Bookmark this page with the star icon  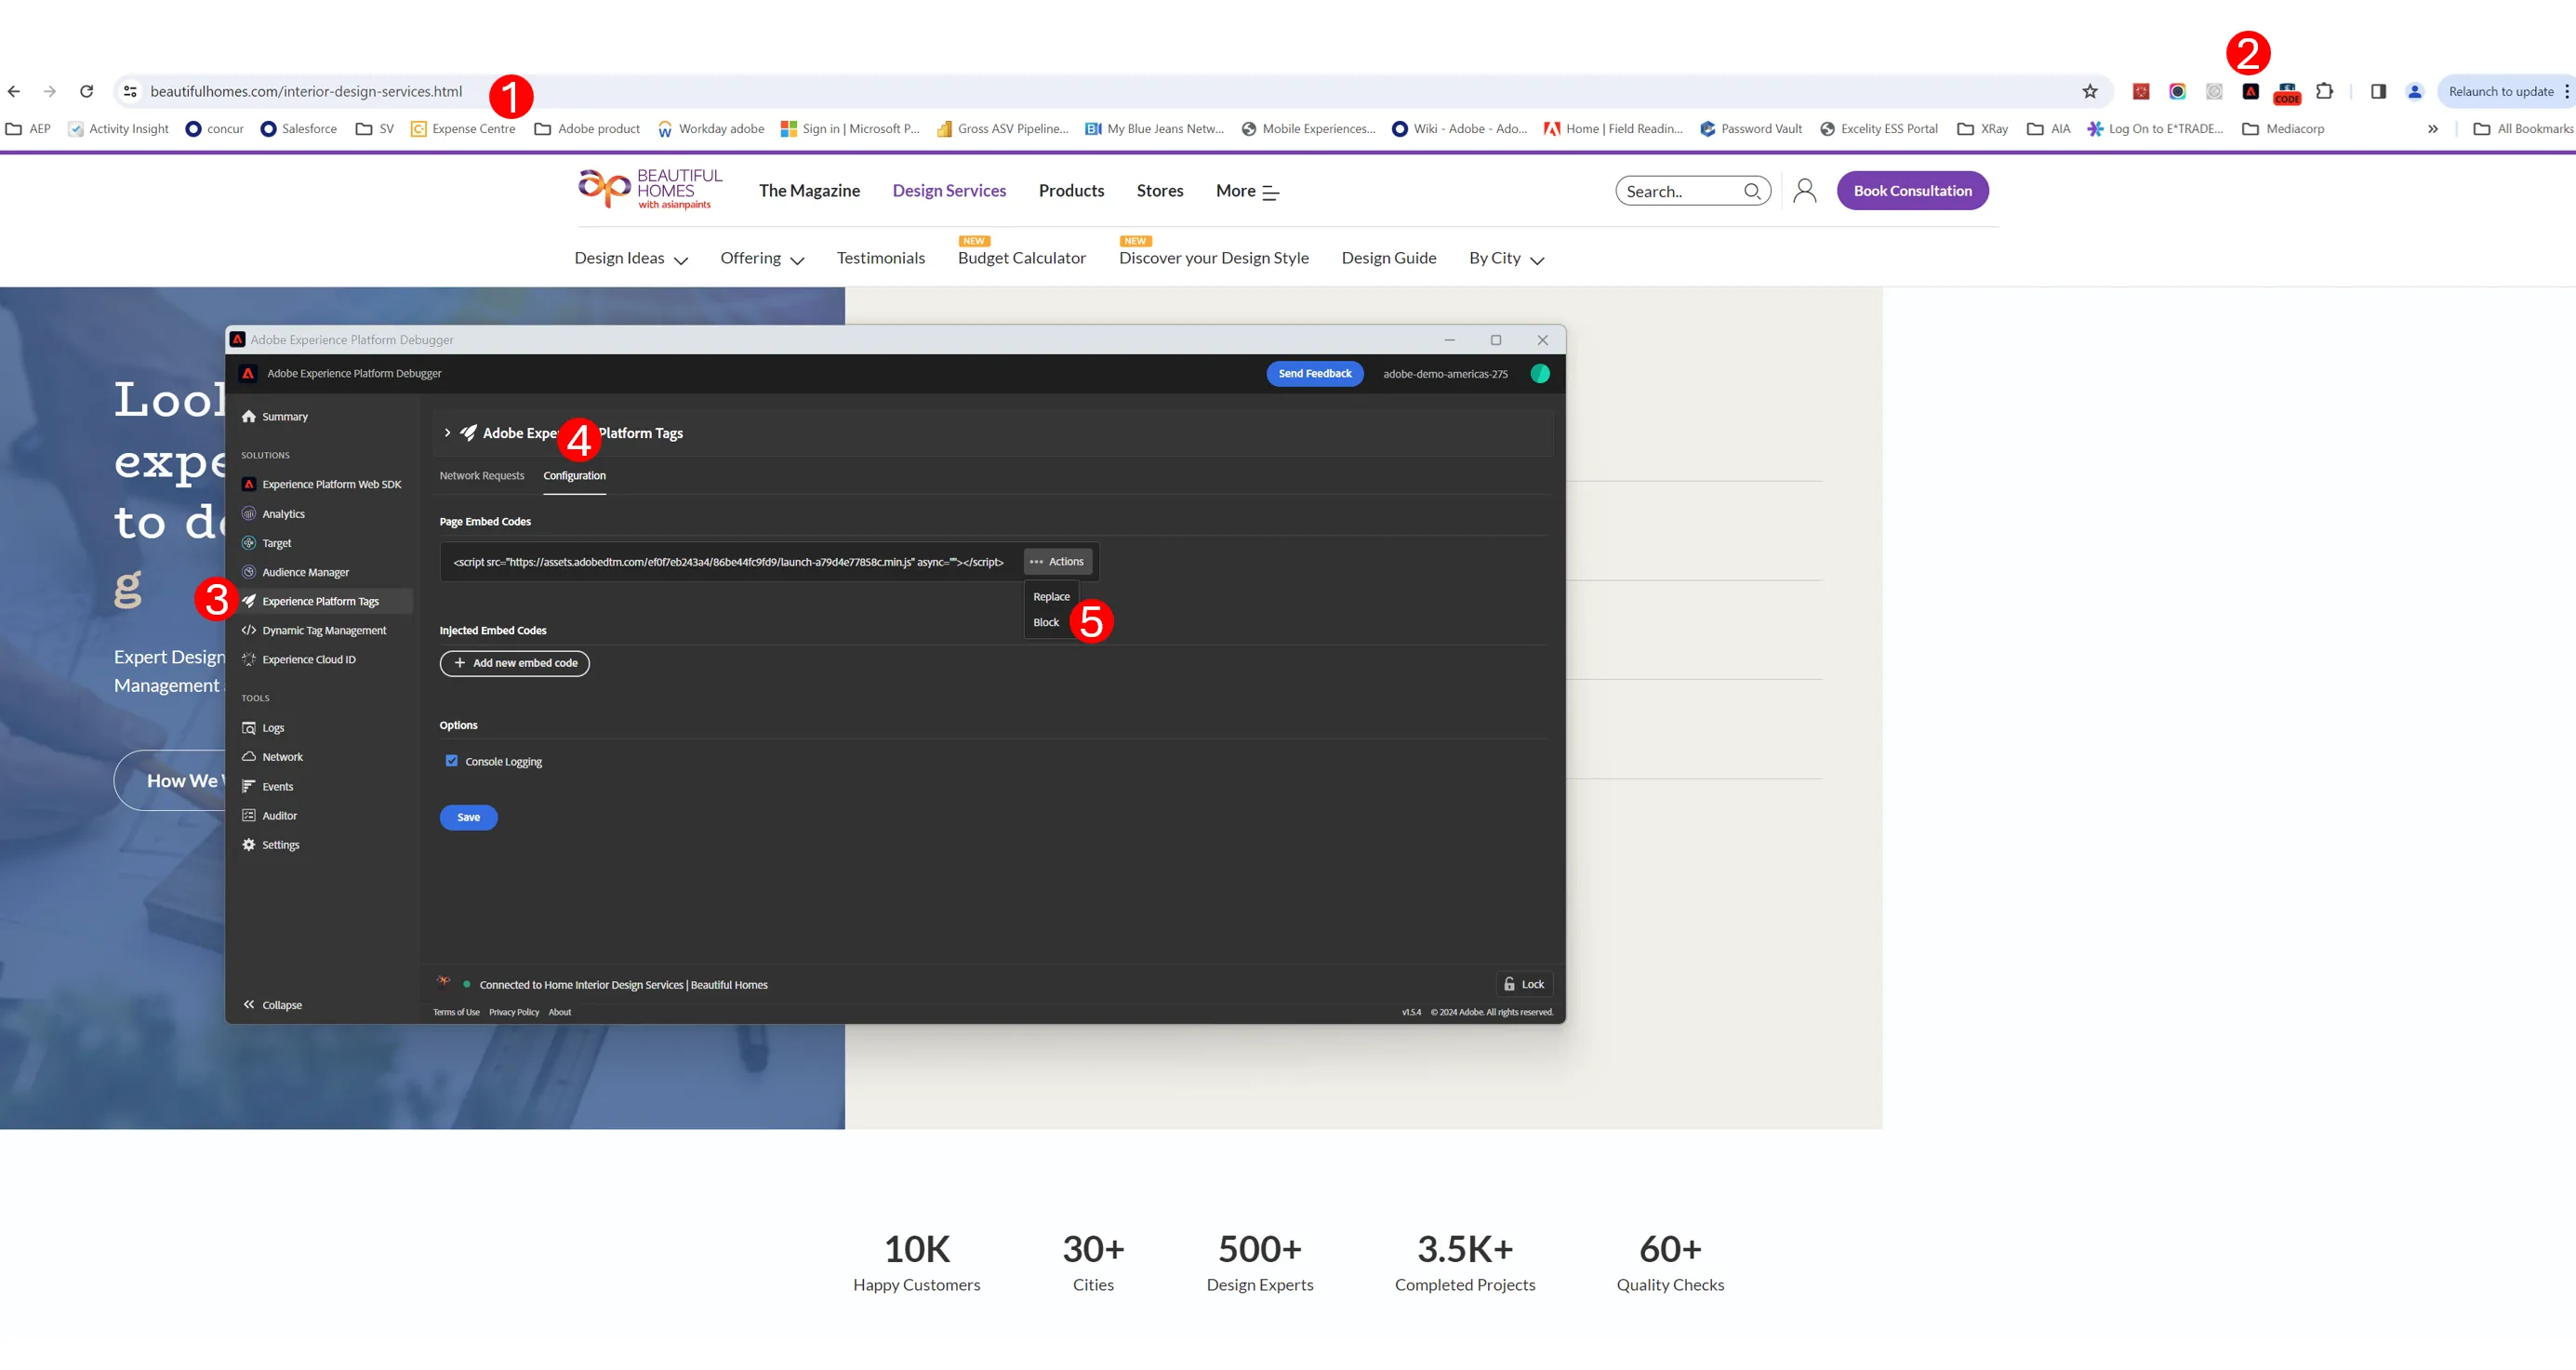click(2090, 92)
